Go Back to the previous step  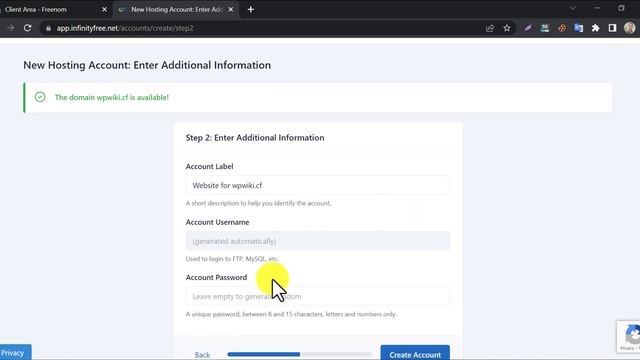(x=202, y=355)
